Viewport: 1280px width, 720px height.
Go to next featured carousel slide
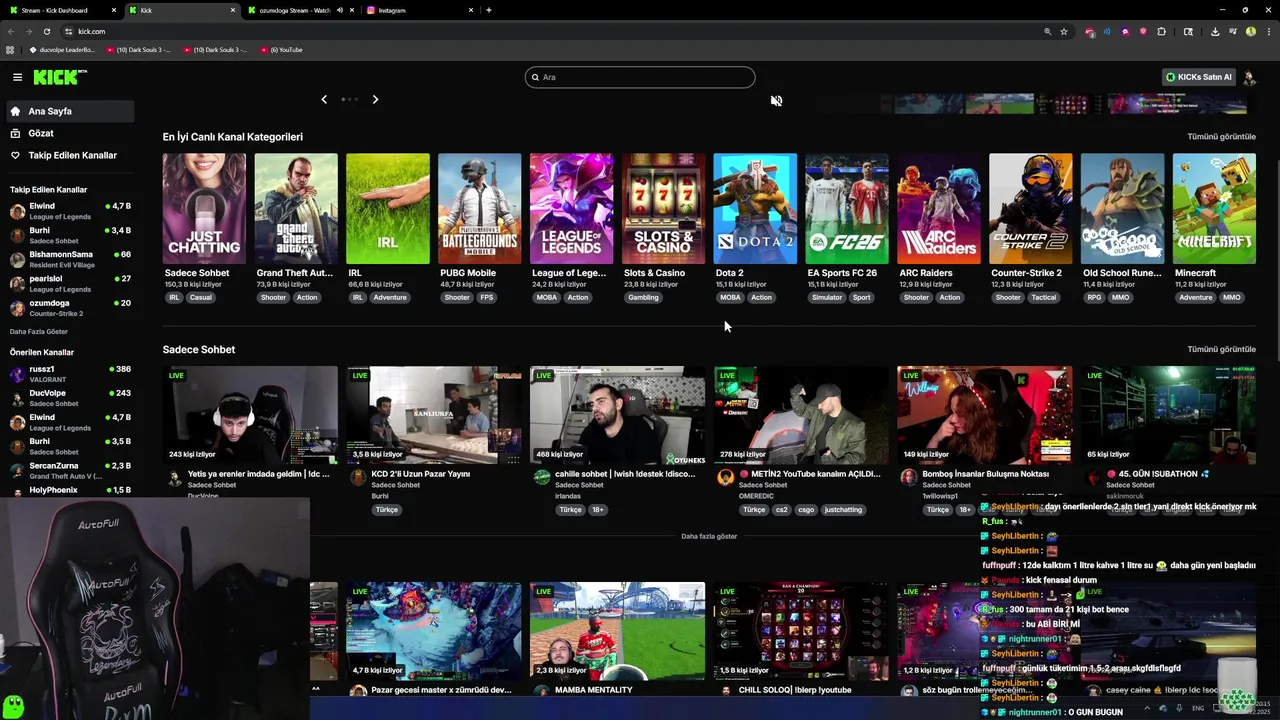tap(375, 99)
